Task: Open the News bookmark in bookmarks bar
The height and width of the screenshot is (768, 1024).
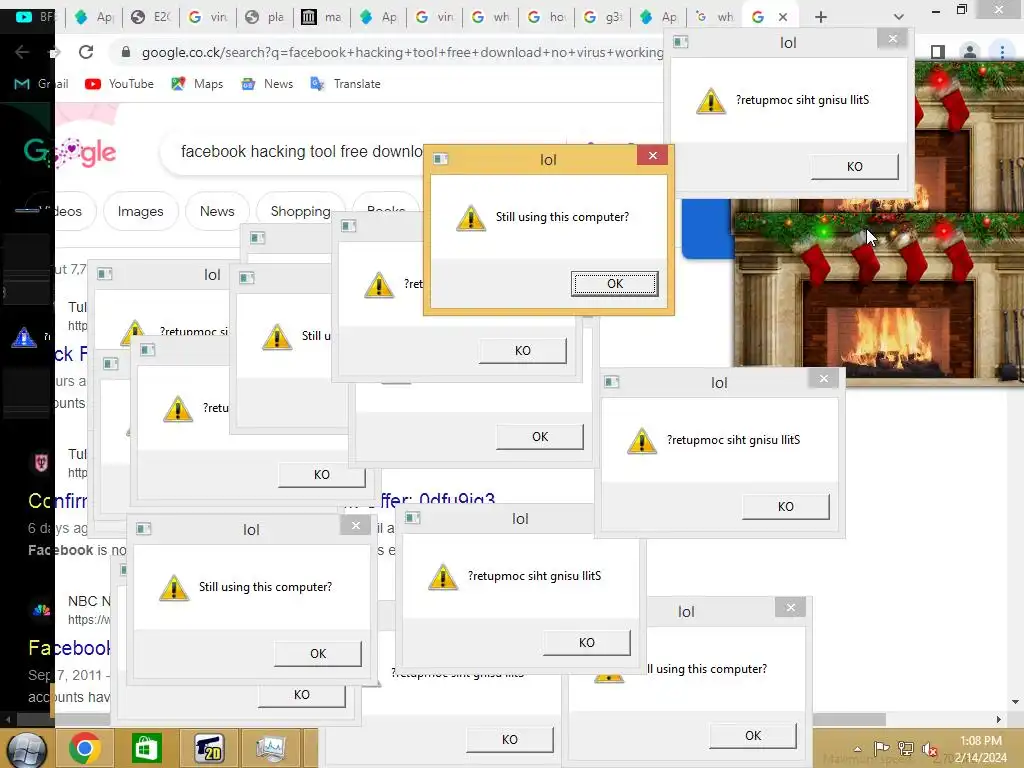Action: 267,84
